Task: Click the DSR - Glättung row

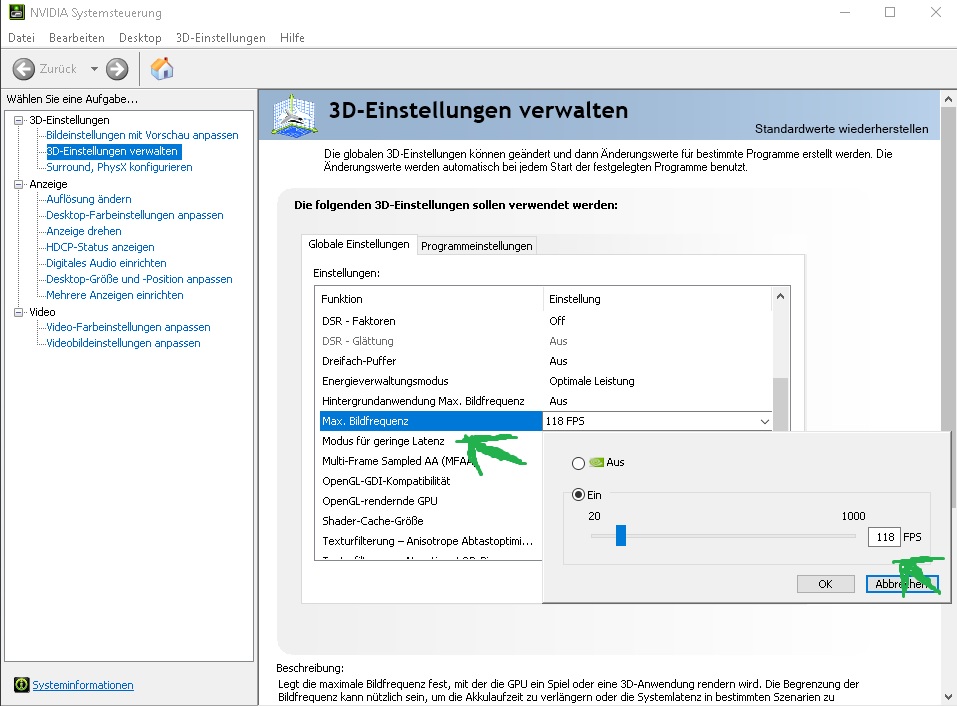Action: (x=546, y=341)
